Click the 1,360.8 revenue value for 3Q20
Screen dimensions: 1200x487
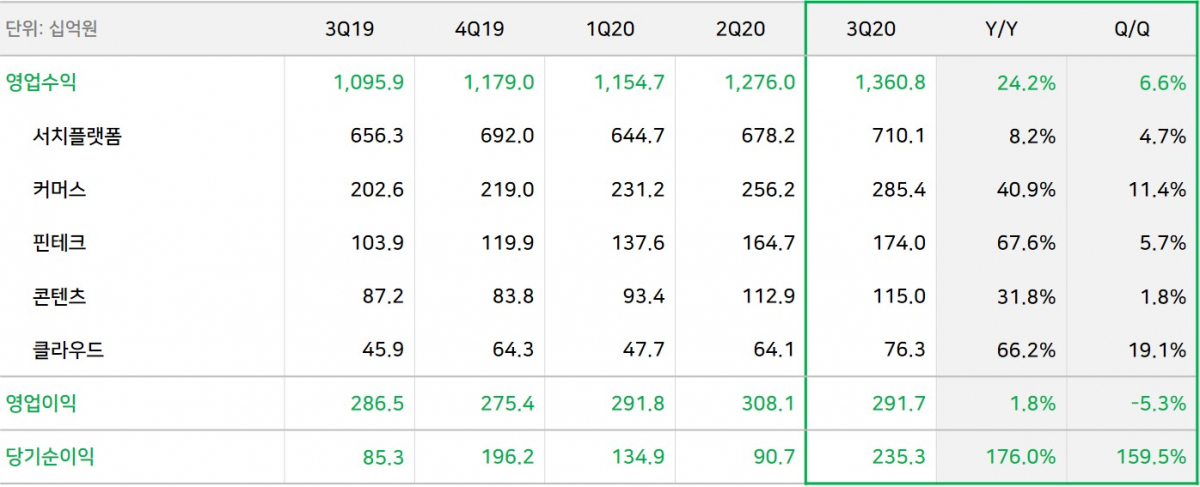[889, 83]
